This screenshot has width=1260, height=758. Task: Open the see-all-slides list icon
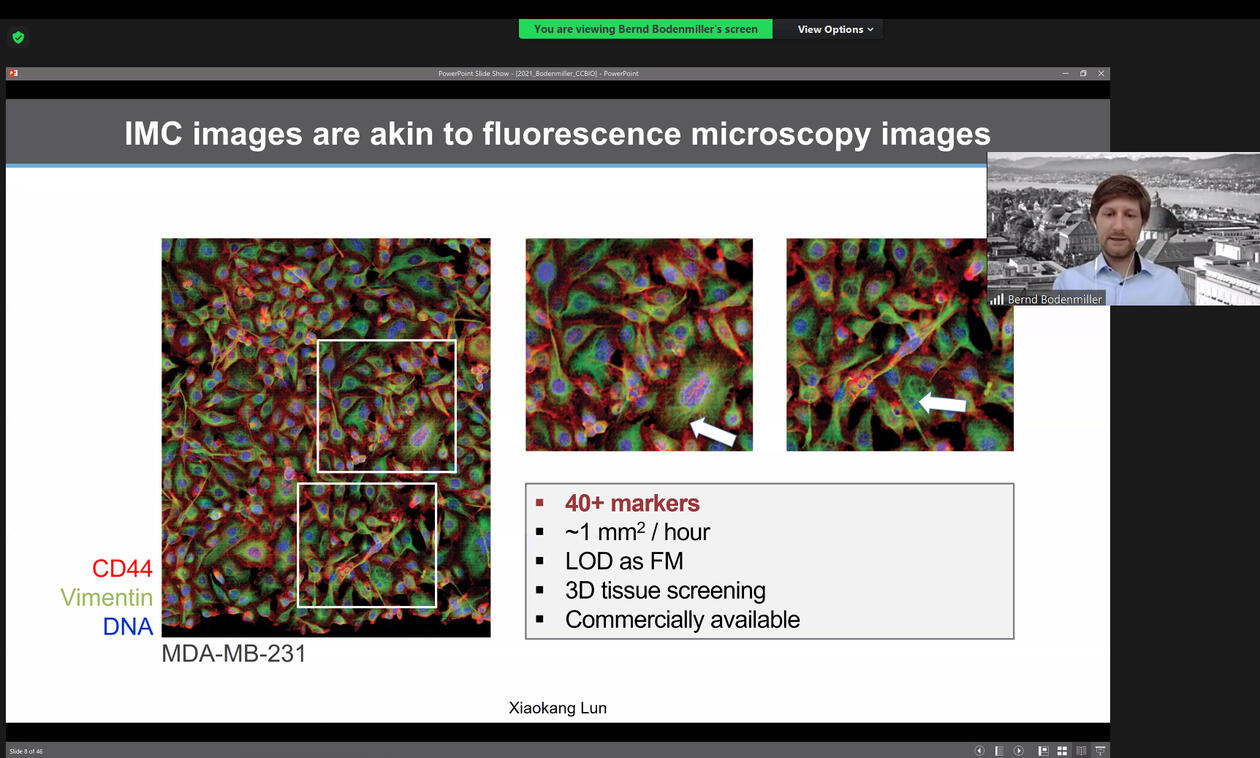click(999, 751)
